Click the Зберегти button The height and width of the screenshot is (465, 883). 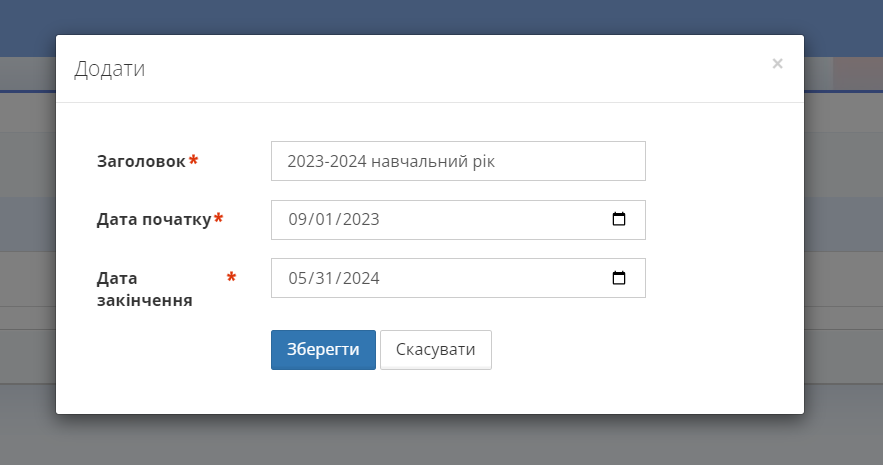pos(323,350)
